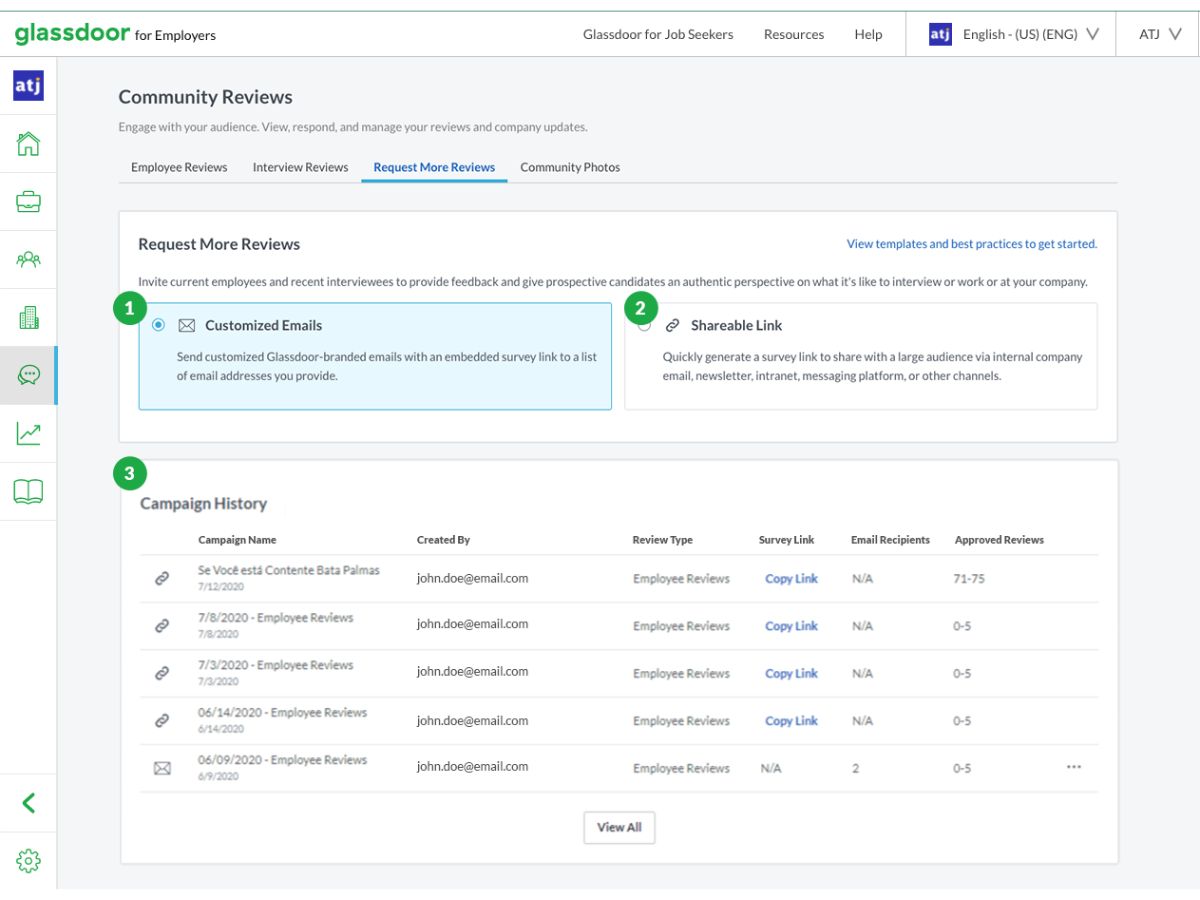Open the ATJ account dropdown
The height and width of the screenshot is (900, 1200).
click(1161, 34)
